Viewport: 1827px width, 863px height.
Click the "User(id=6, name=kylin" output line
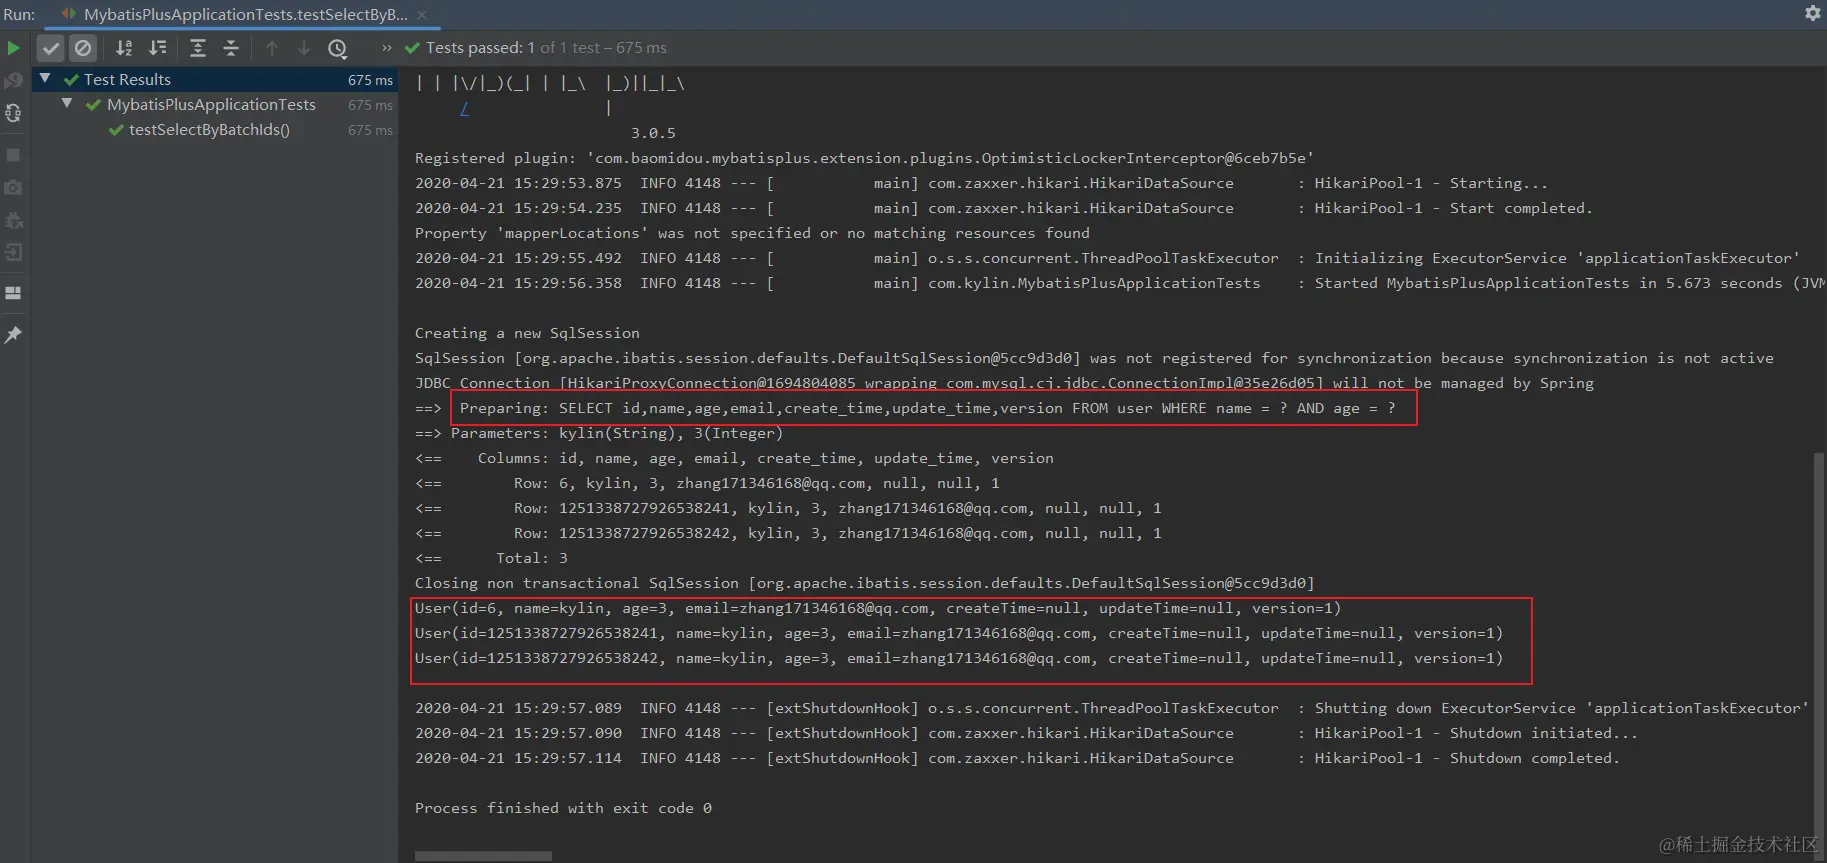878,608
